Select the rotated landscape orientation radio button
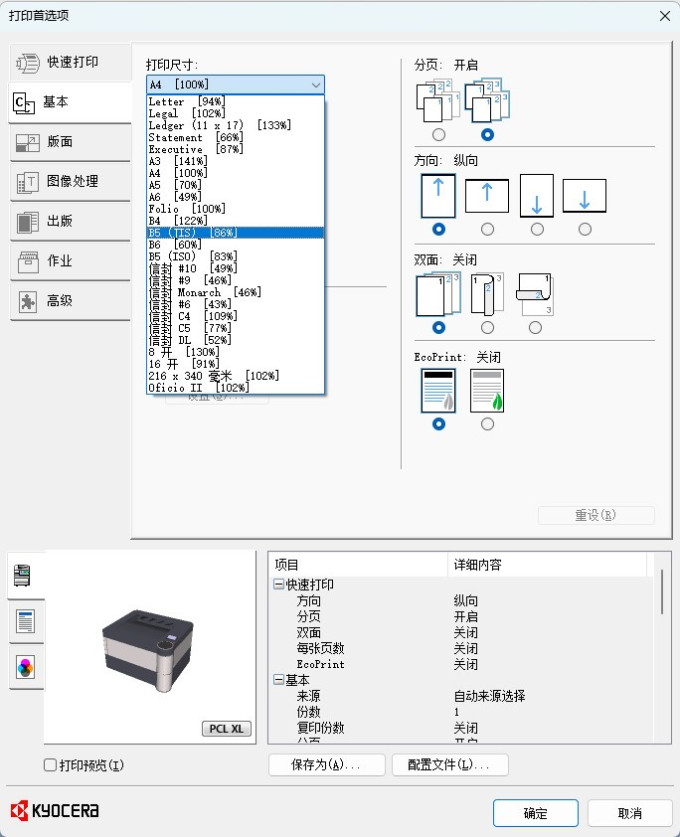Screen dimensions: 680x837 (585, 229)
